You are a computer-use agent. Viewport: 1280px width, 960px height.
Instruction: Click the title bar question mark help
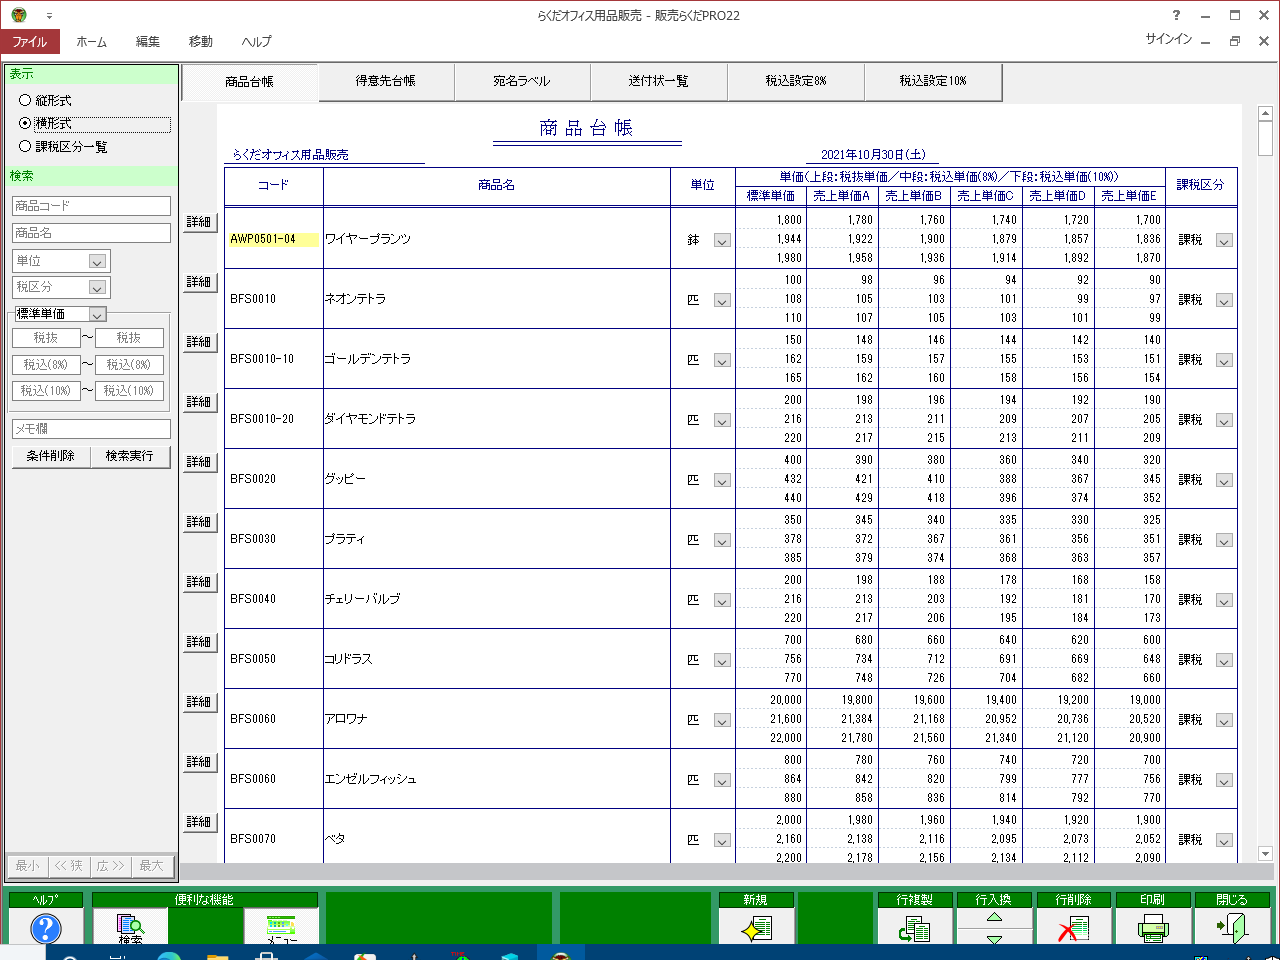(x=1176, y=15)
